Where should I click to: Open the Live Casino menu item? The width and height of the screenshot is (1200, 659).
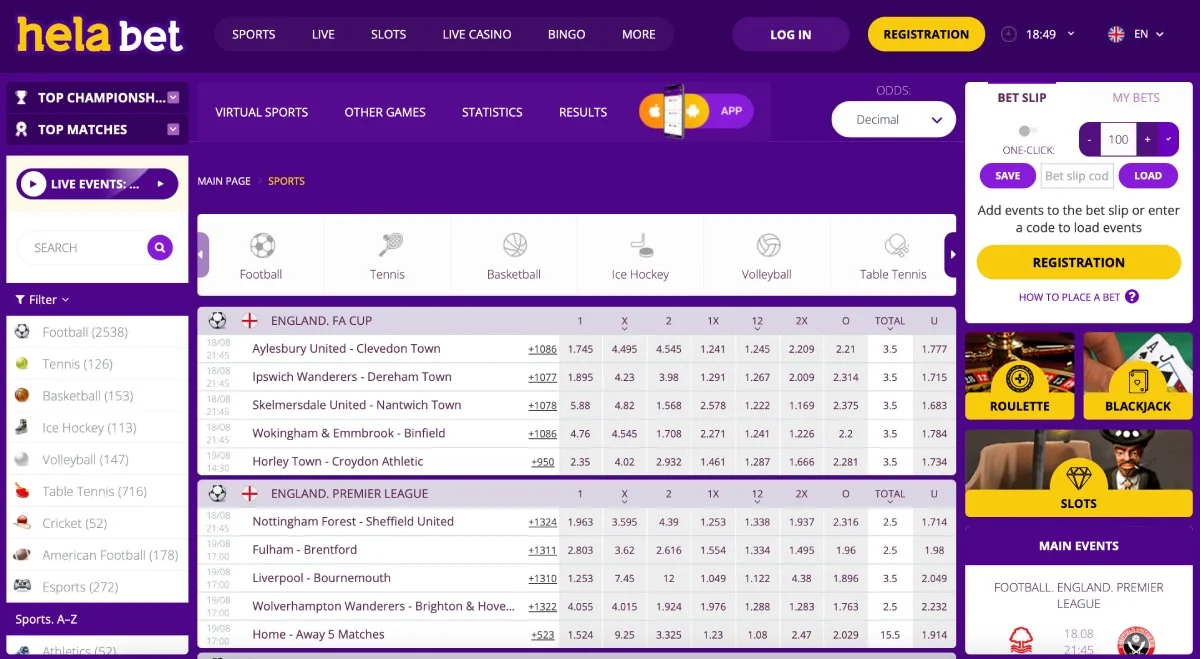(x=477, y=34)
